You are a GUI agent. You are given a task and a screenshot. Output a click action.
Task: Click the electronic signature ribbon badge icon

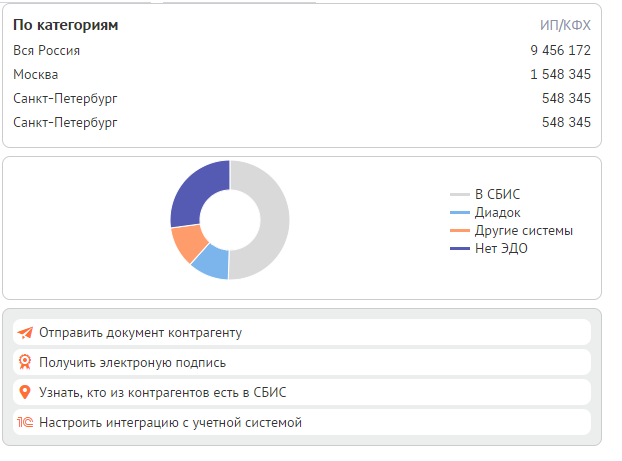(x=25, y=362)
